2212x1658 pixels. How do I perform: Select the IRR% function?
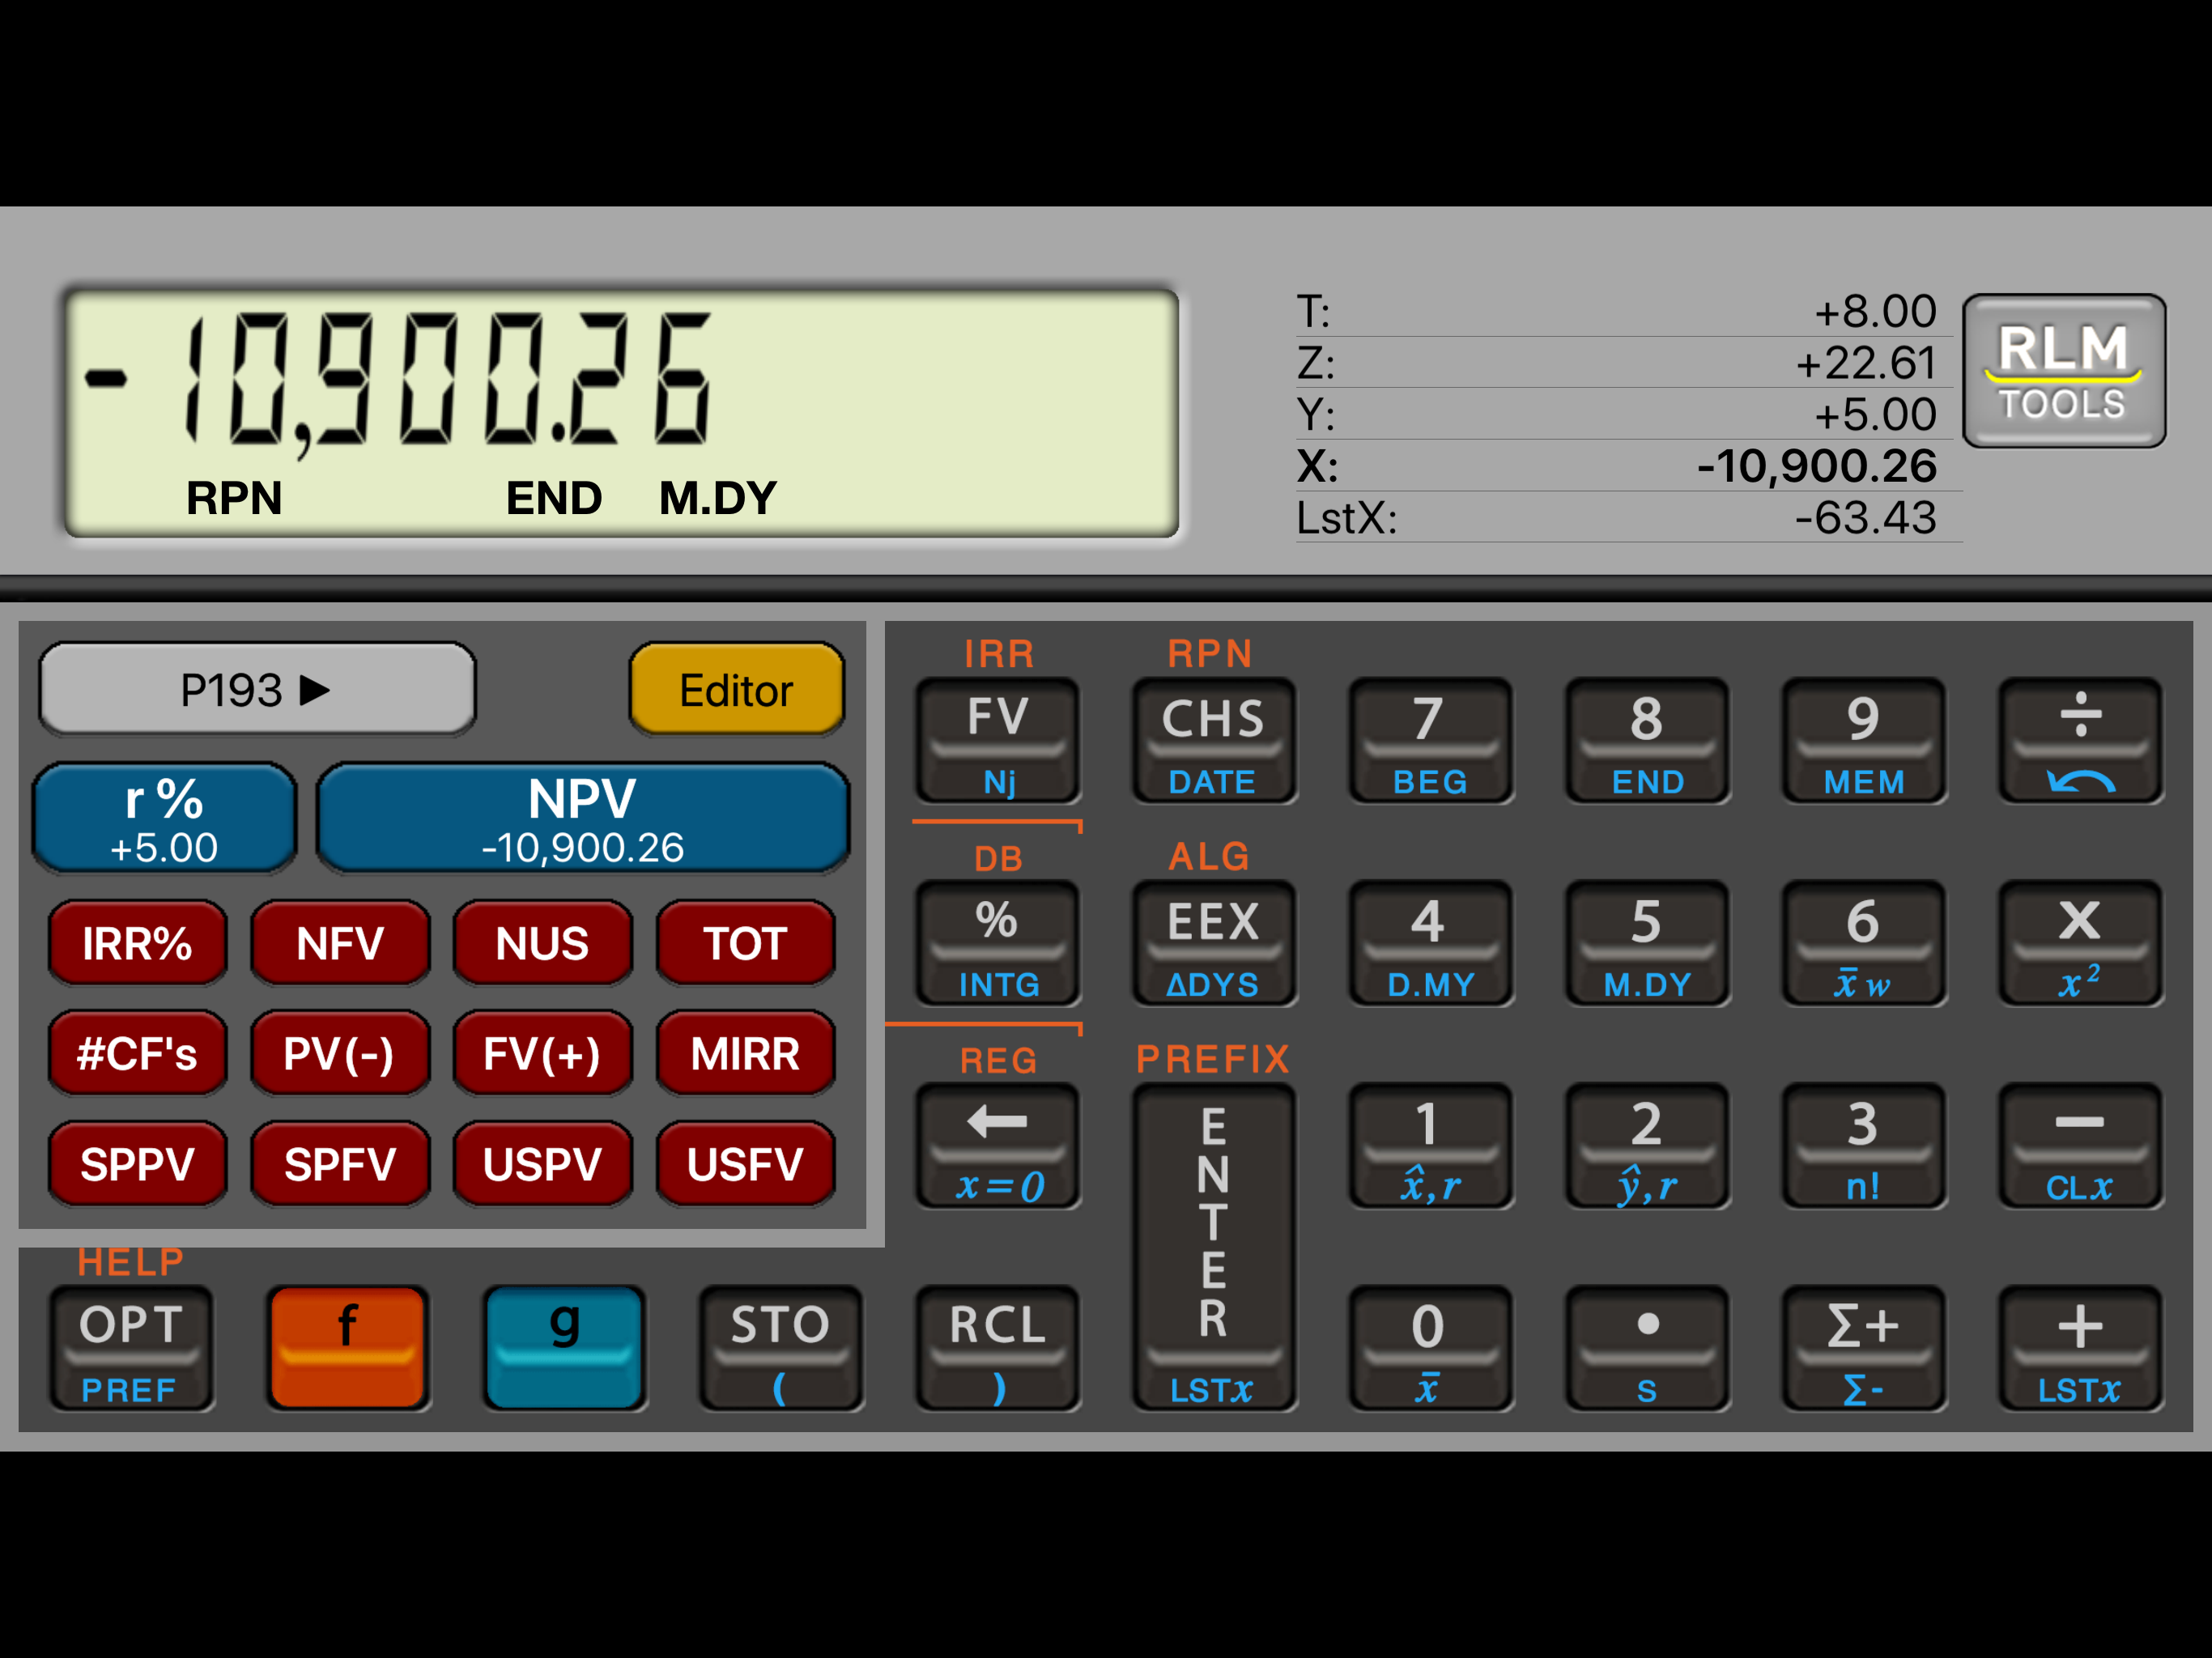pos(137,943)
